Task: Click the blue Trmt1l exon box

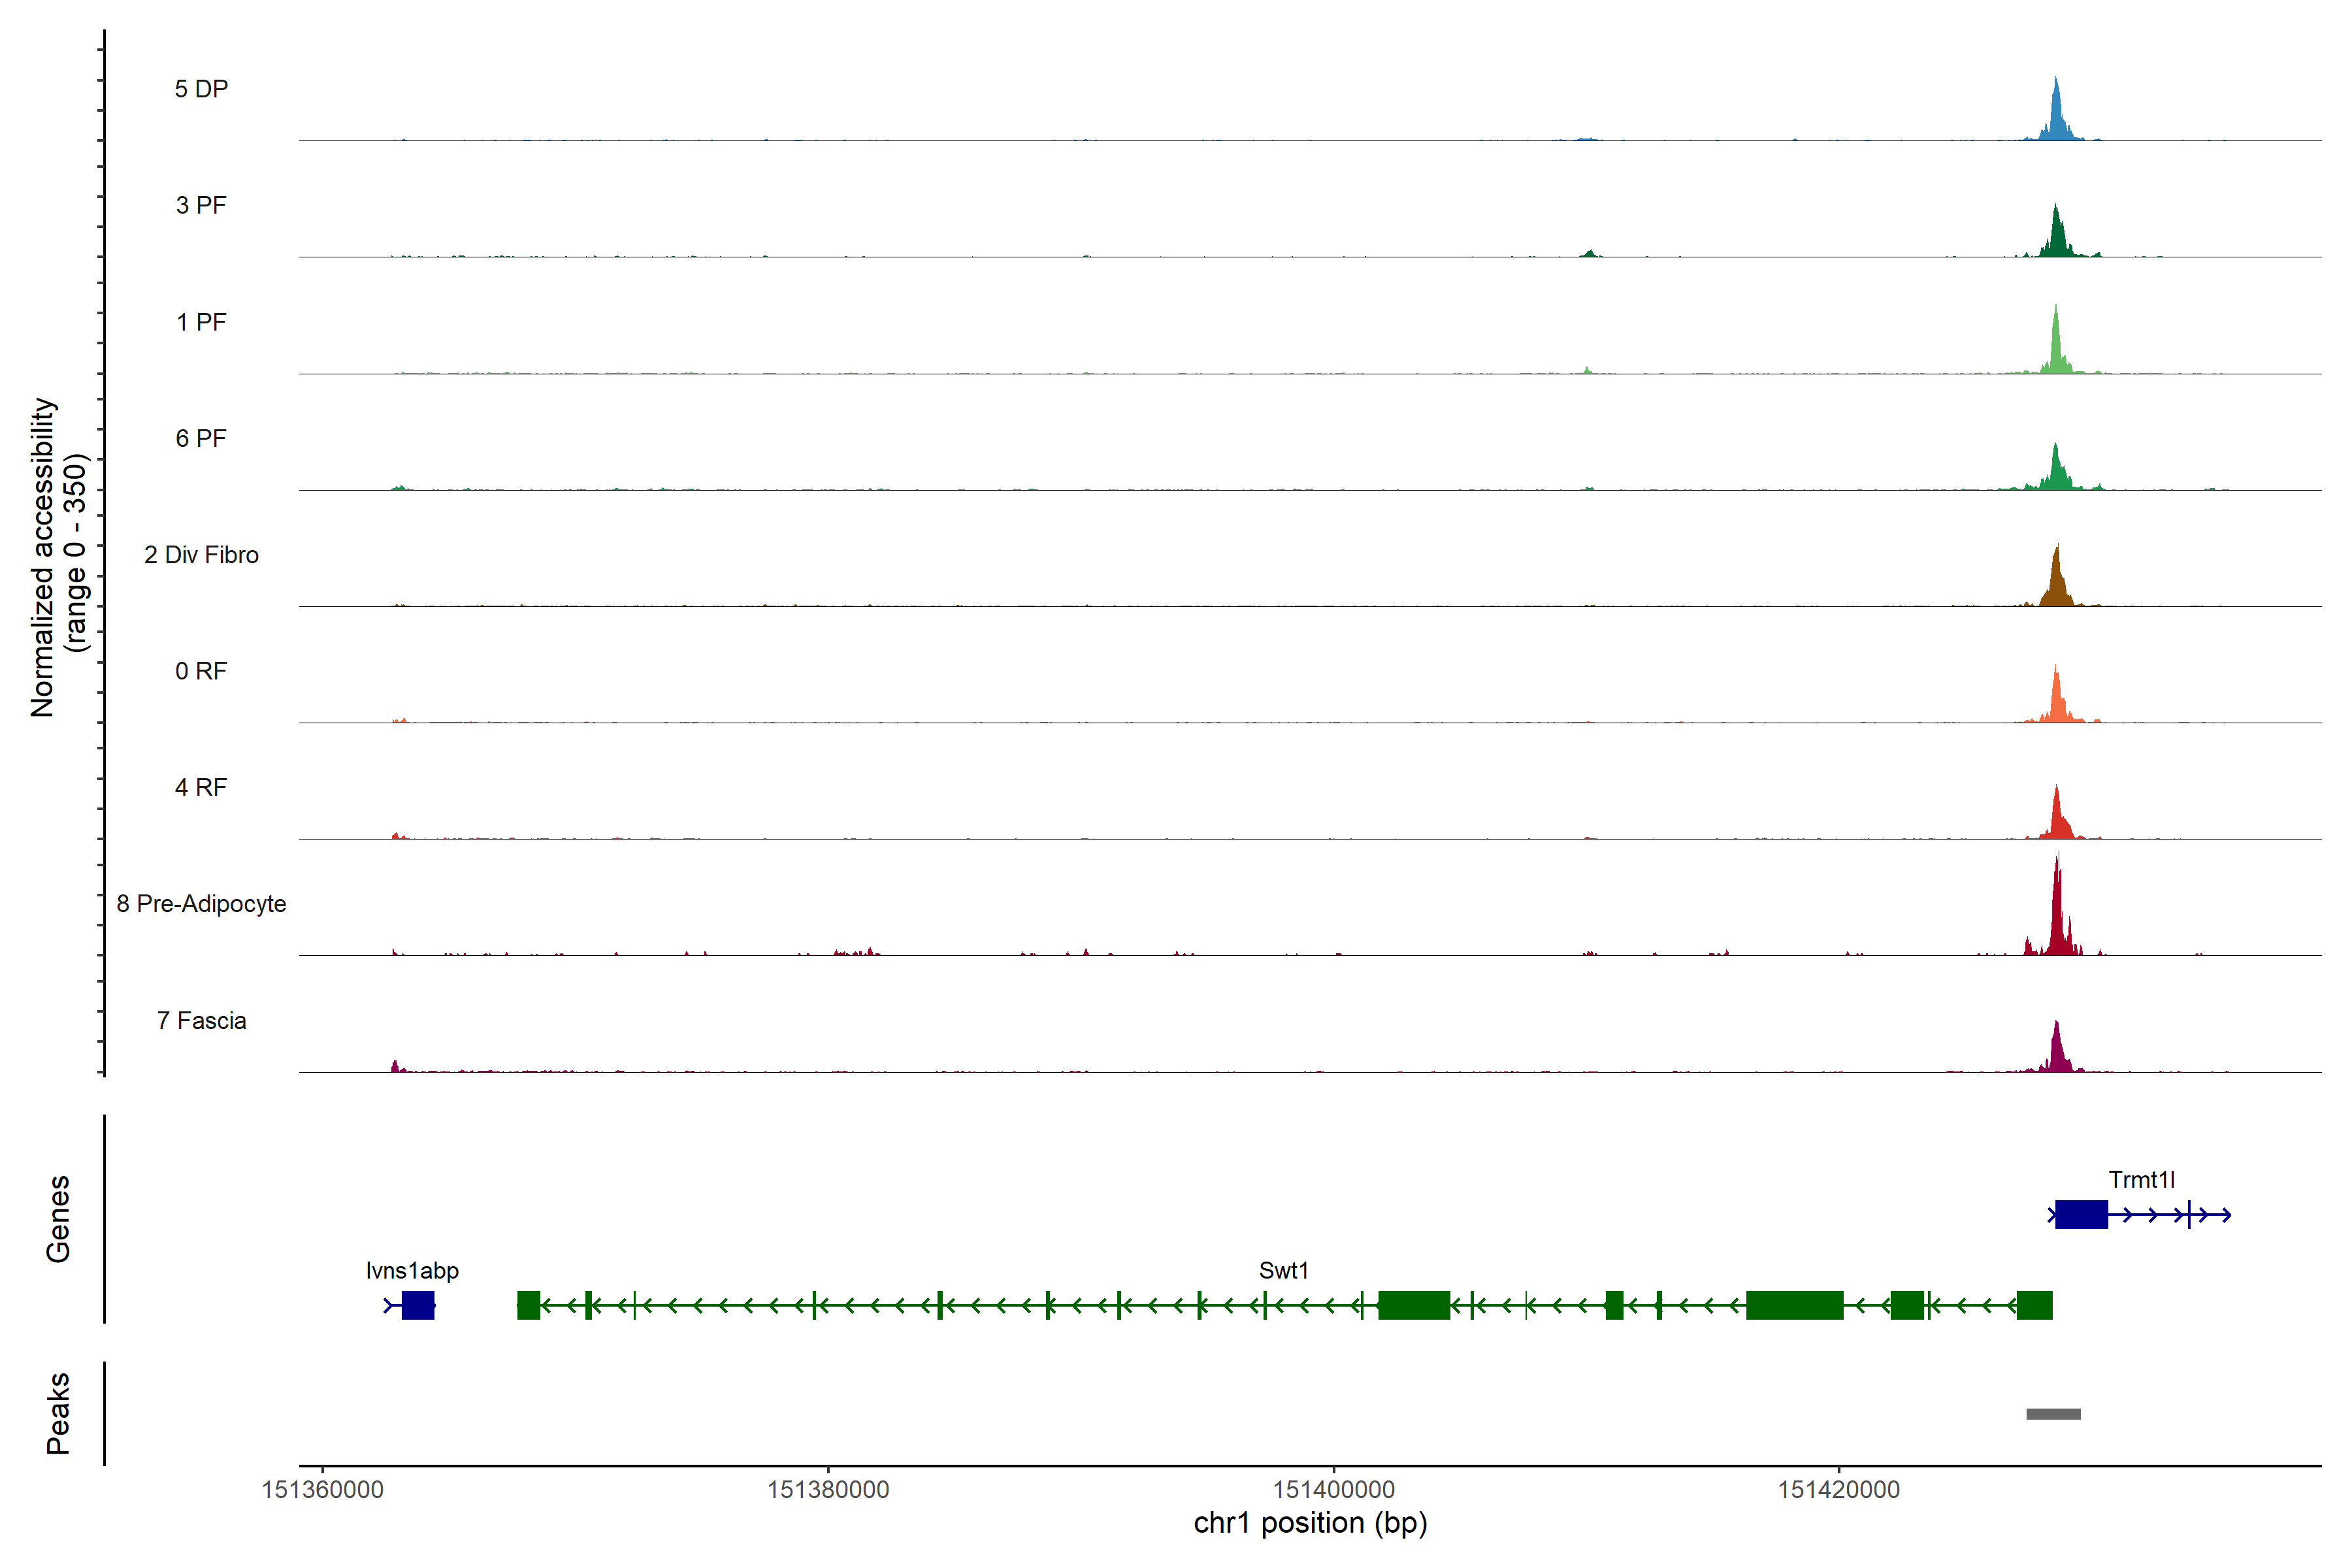Action: (x=2081, y=1214)
